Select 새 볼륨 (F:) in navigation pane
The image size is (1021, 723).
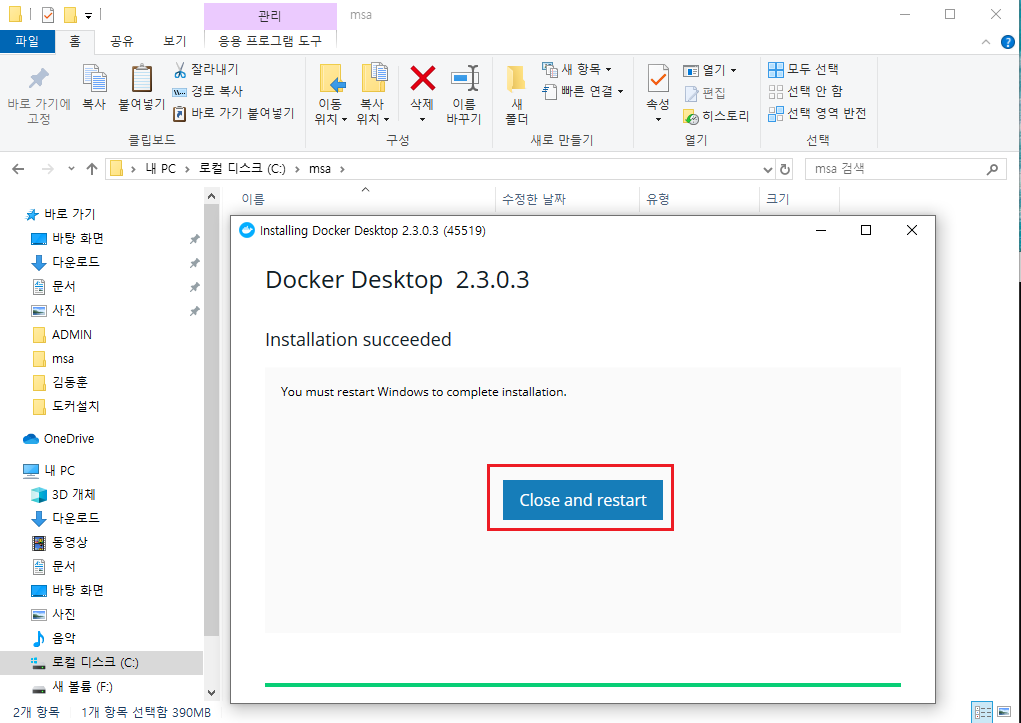pos(82,687)
